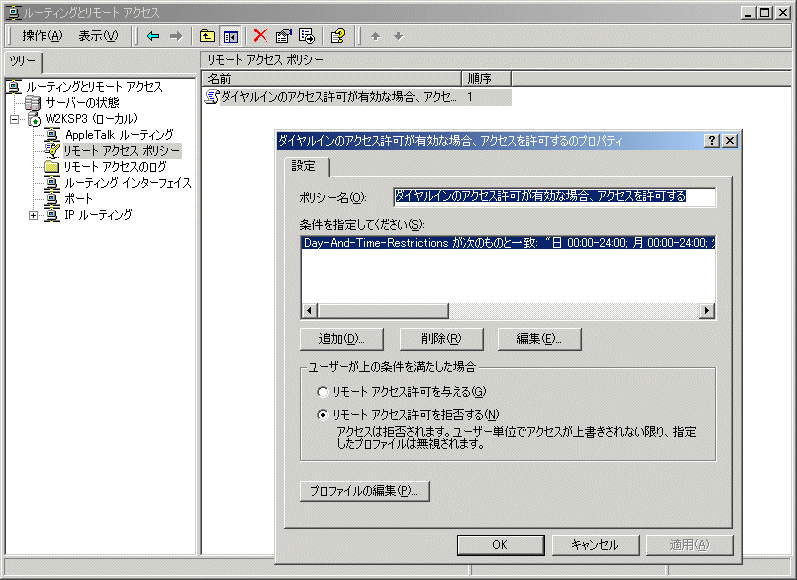Toggle the show/hide console tree icon
This screenshot has width=797, height=580.
click(230, 36)
